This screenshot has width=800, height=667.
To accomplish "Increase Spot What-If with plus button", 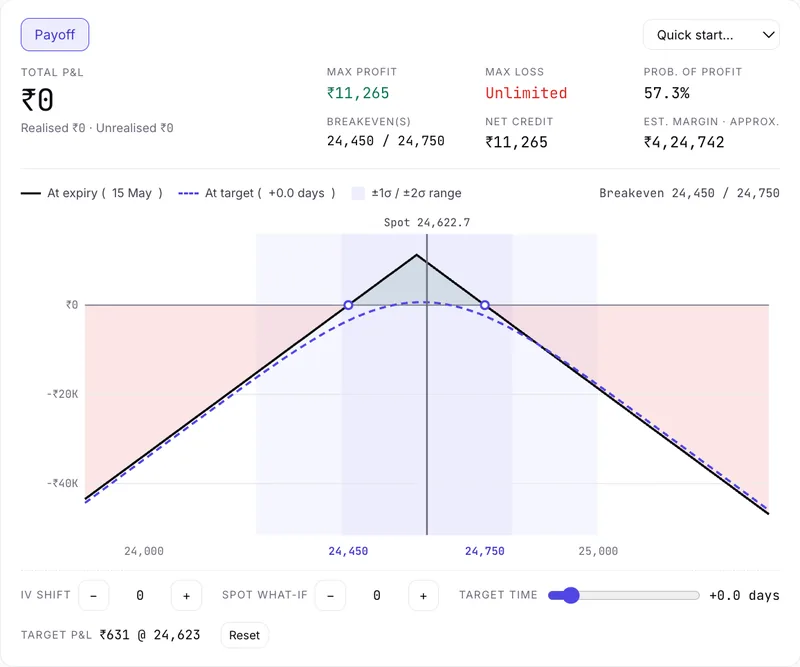I will [423, 596].
